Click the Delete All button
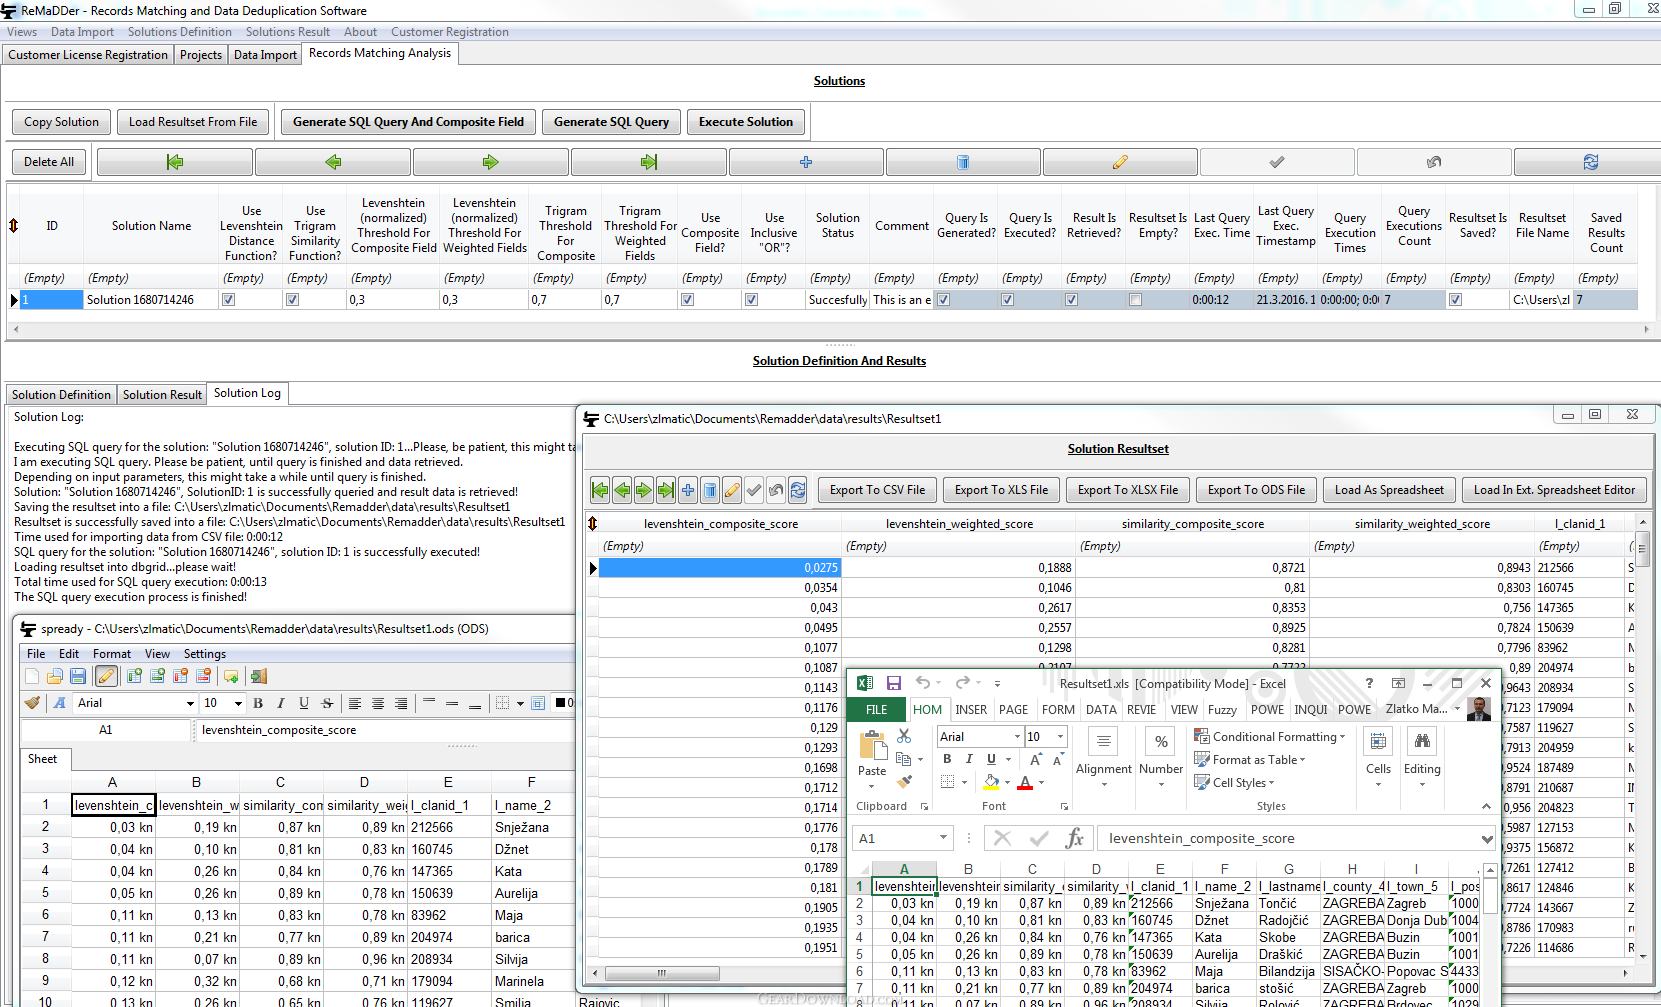 (x=49, y=162)
